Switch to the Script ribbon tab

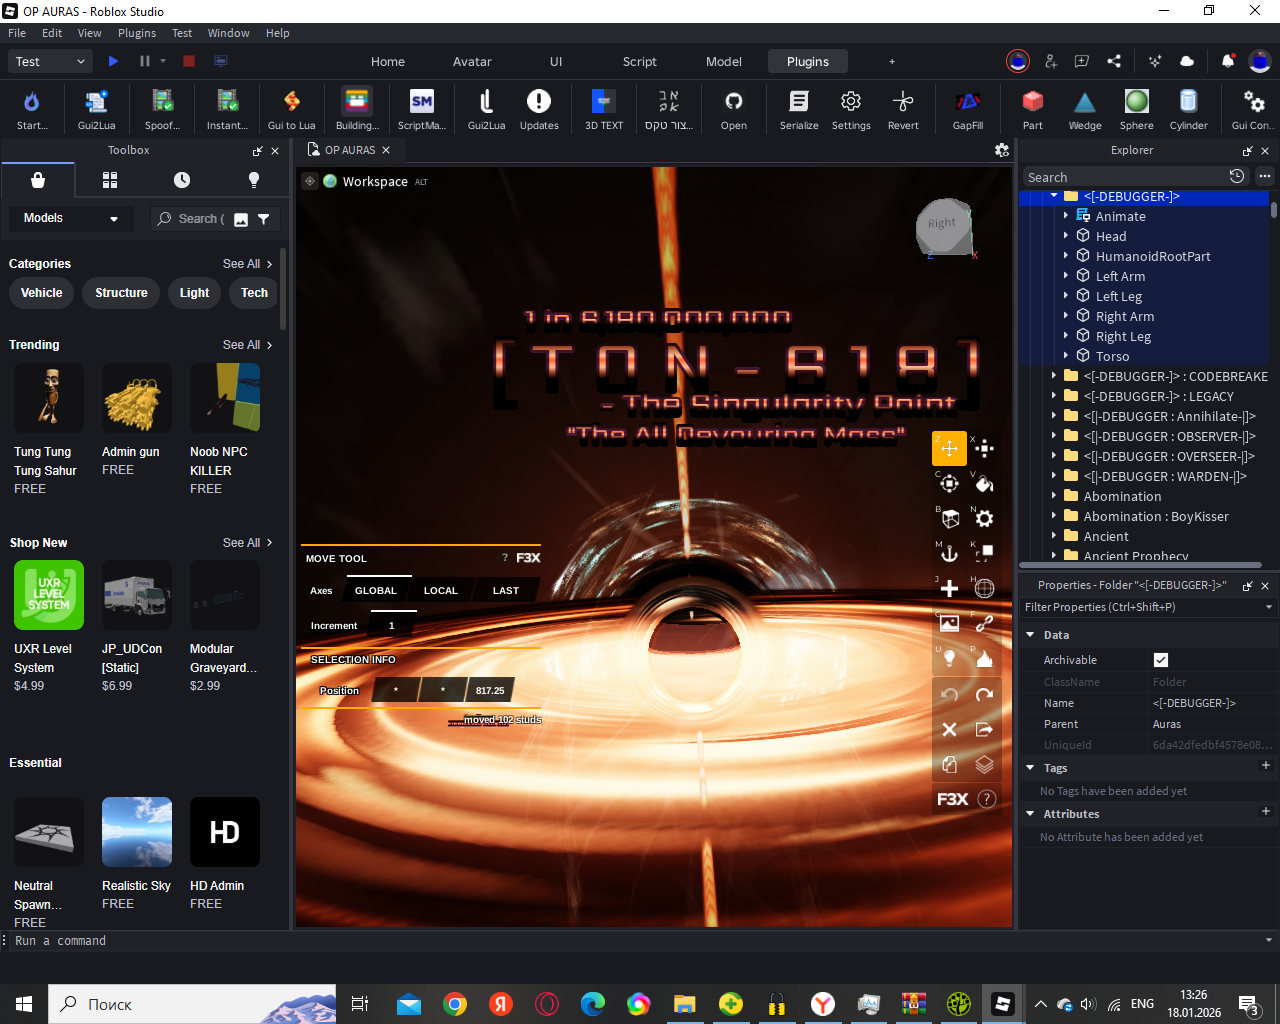(640, 61)
